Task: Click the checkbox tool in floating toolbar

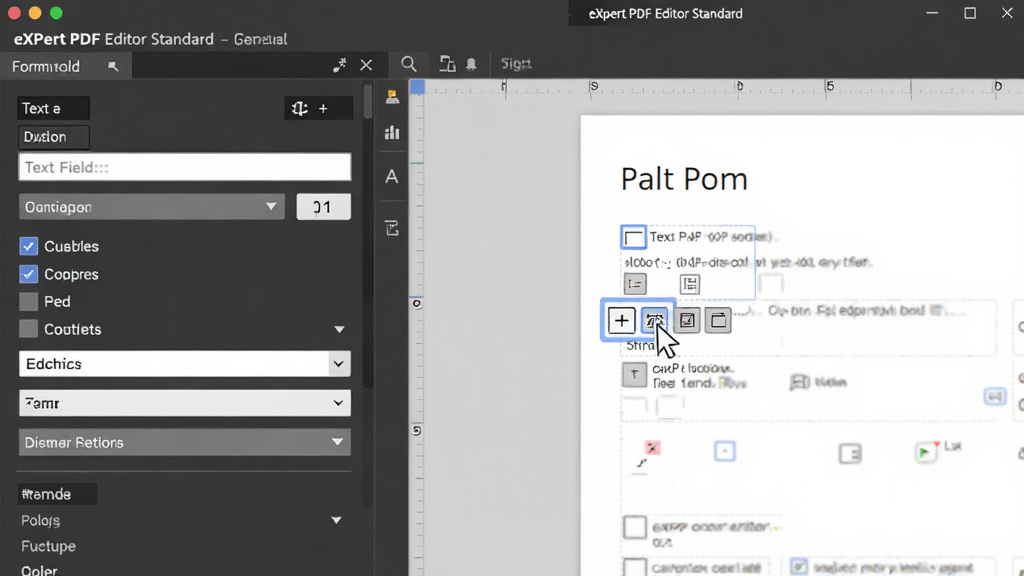Action: (x=686, y=321)
